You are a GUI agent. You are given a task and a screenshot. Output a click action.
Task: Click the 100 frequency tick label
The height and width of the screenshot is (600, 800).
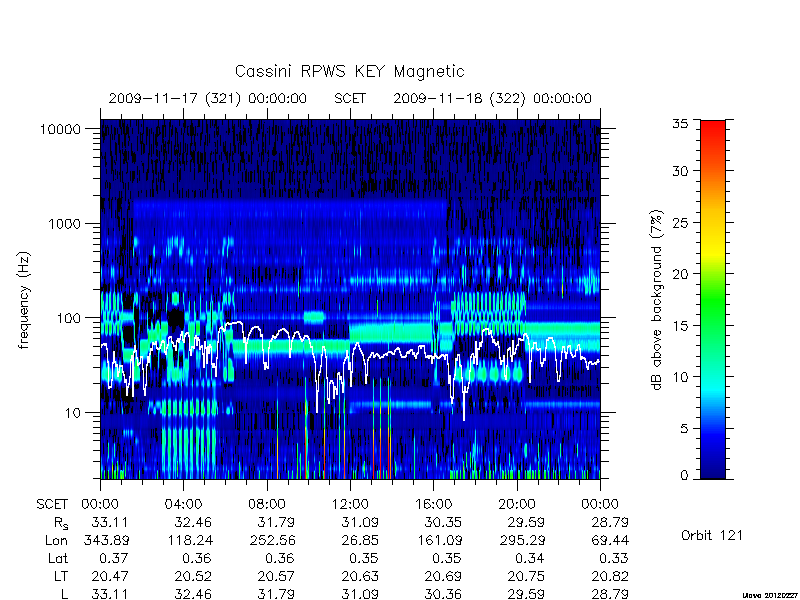click(69, 318)
